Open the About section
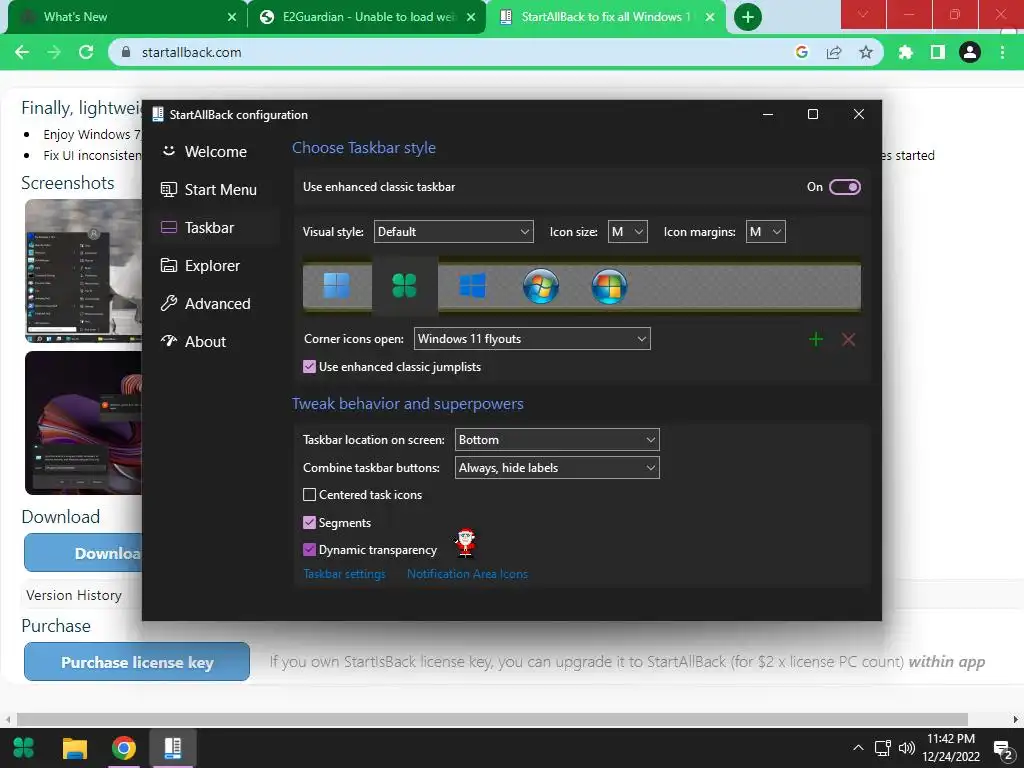This screenshot has height=768, width=1024. pyautogui.click(x=215, y=342)
